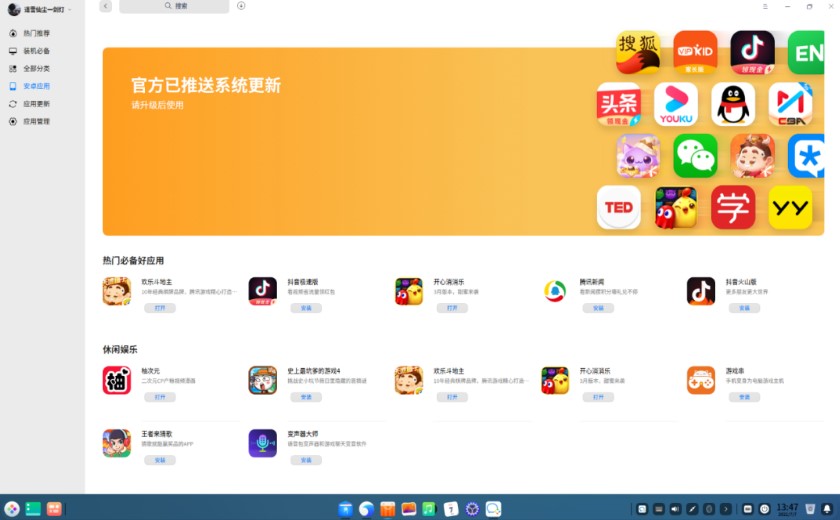The width and height of the screenshot is (840, 520).
Task: Focus the 搜索 search field
Action: (174, 6)
